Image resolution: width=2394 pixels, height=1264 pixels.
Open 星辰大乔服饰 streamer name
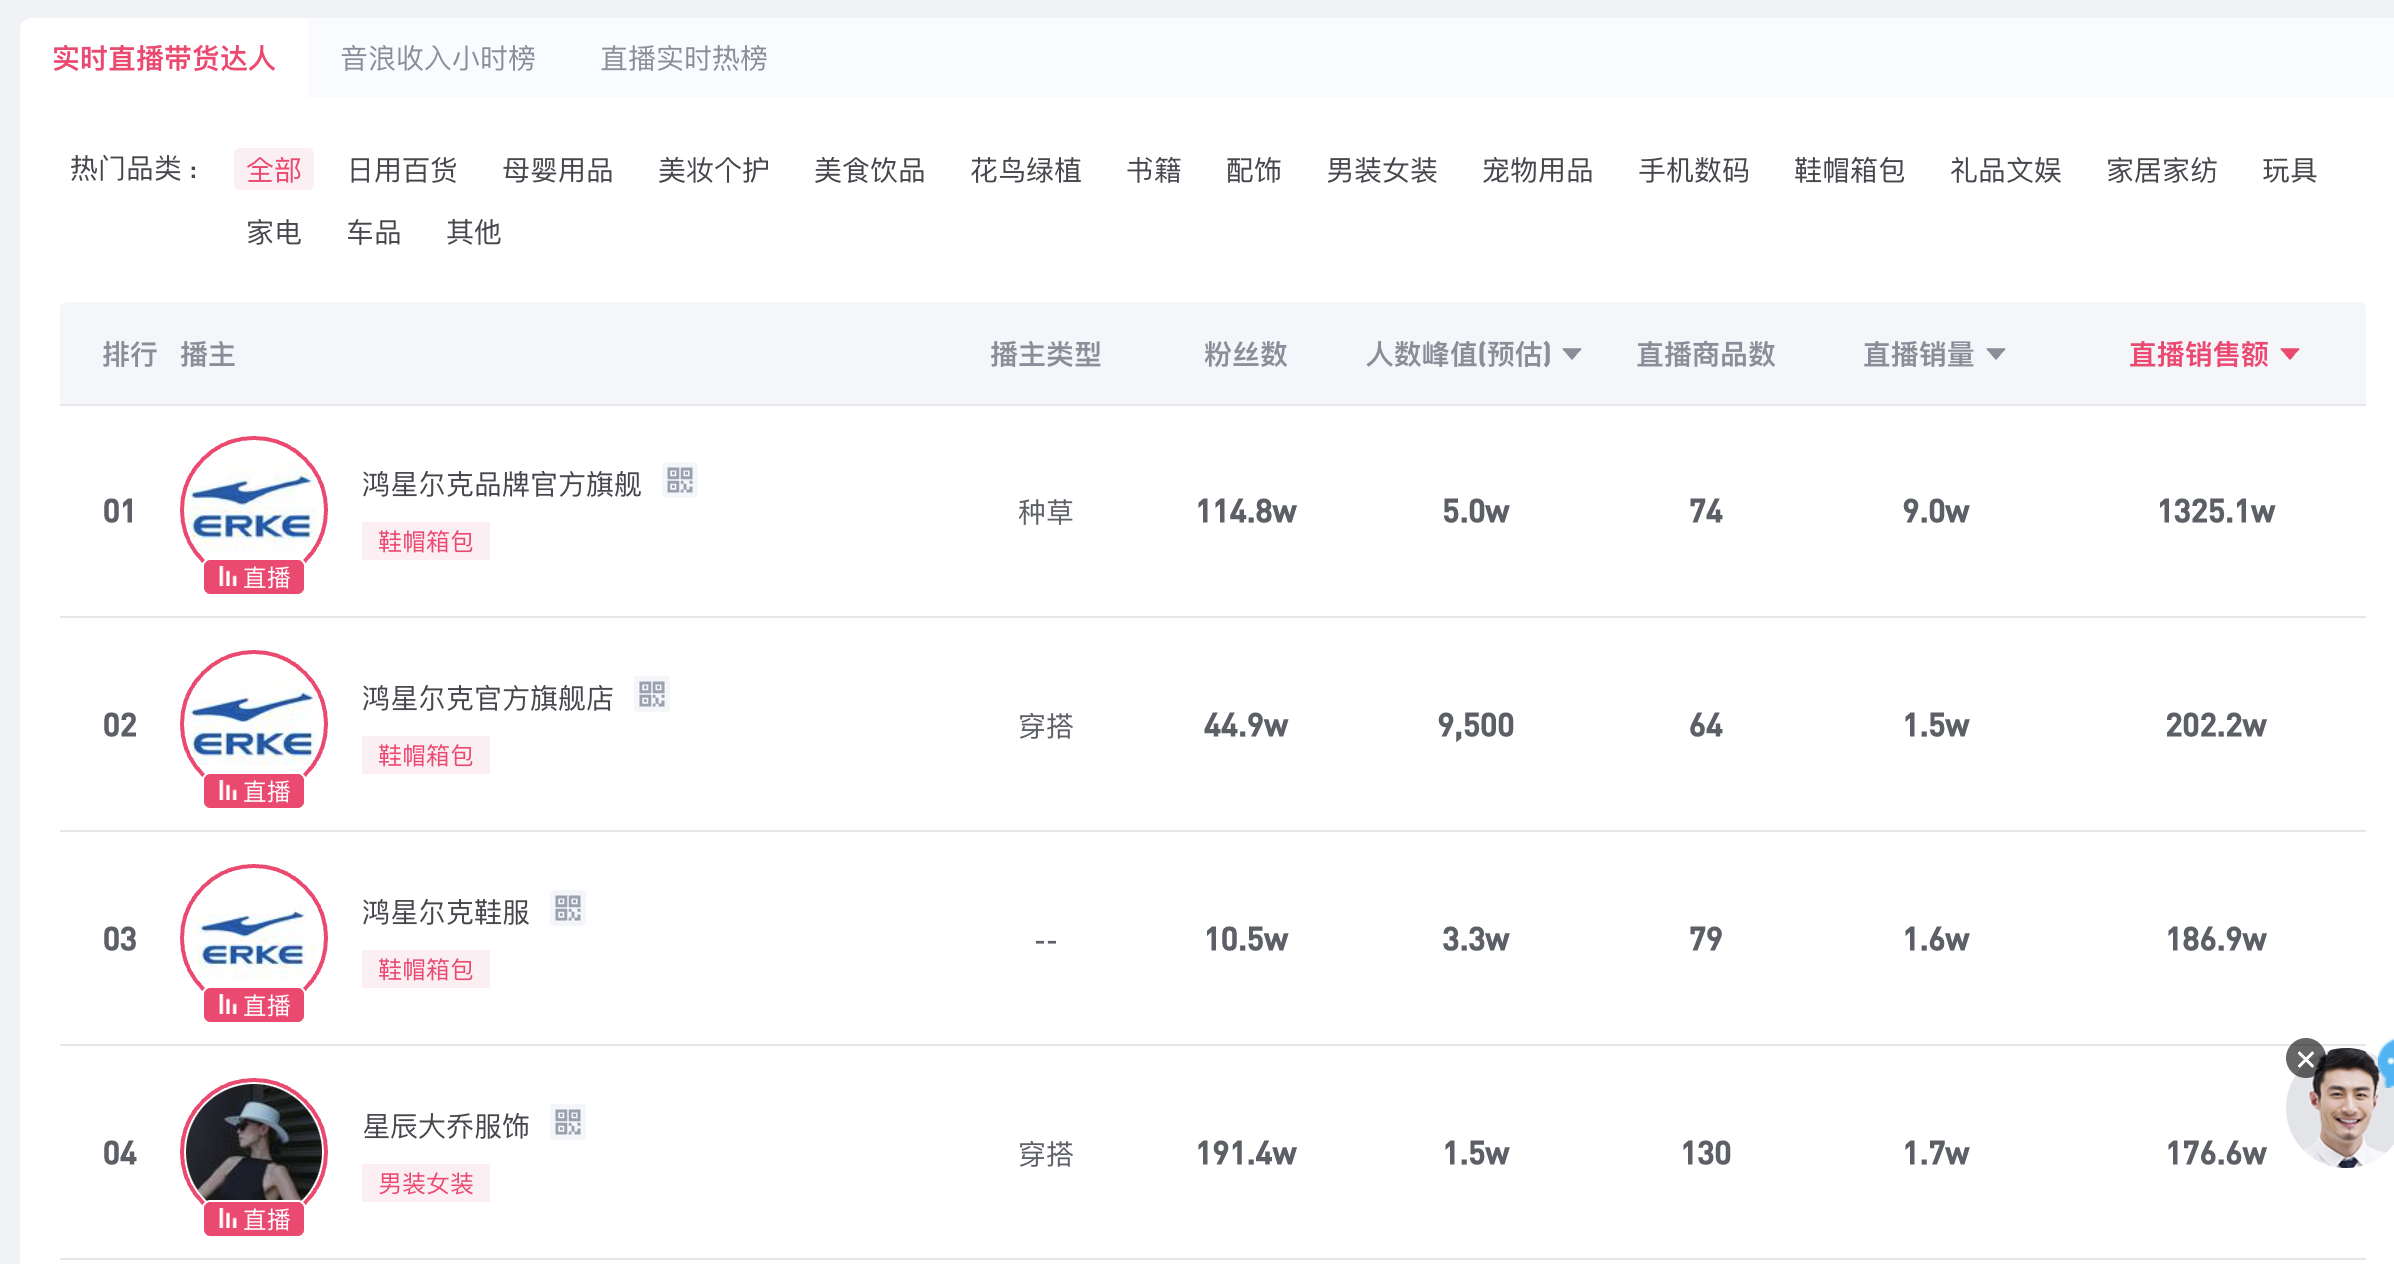446,1126
